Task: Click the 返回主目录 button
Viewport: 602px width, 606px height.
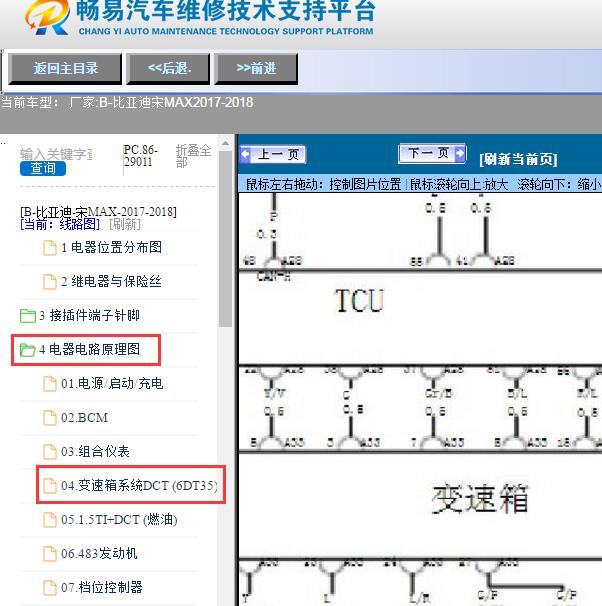Action: click(65, 69)
